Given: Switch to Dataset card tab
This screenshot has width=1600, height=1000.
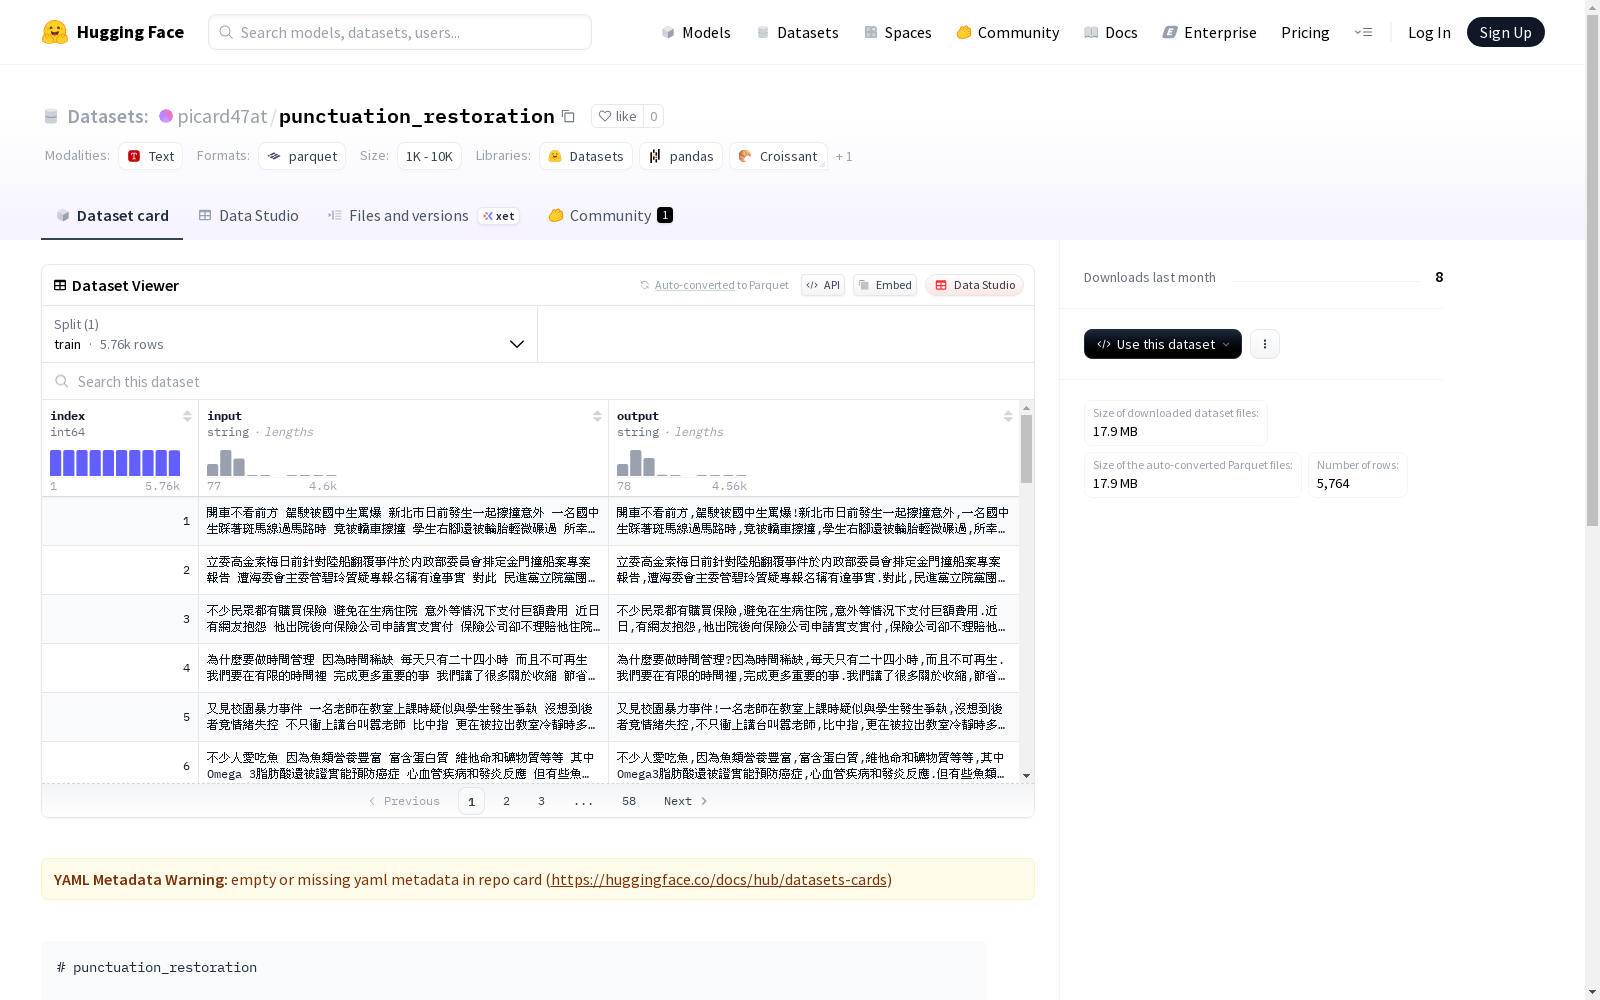Looking at the screenshot, I should point(112,216).
